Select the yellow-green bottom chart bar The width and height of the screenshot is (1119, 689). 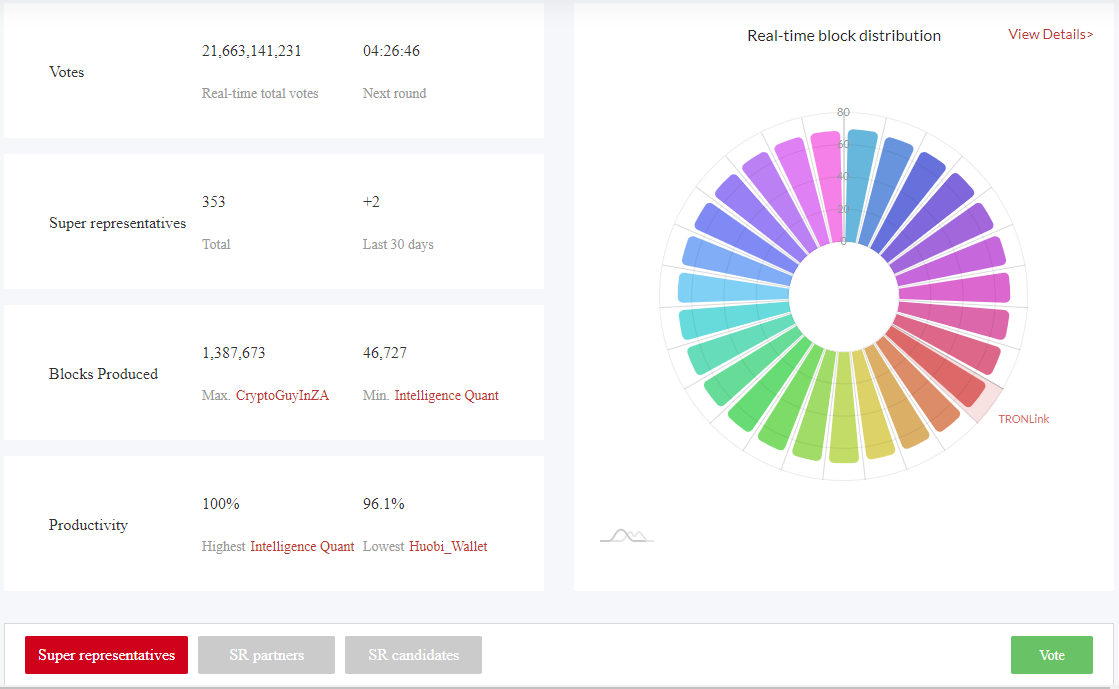pos(844,407)
